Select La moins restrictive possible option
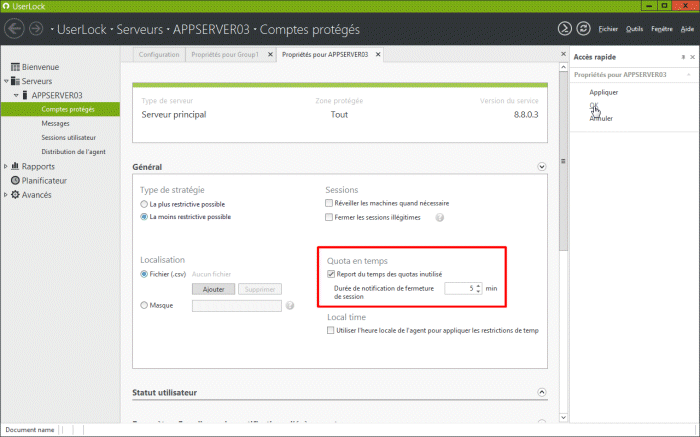The height and width of the screenshot is (437, 700). coord(144,217)
